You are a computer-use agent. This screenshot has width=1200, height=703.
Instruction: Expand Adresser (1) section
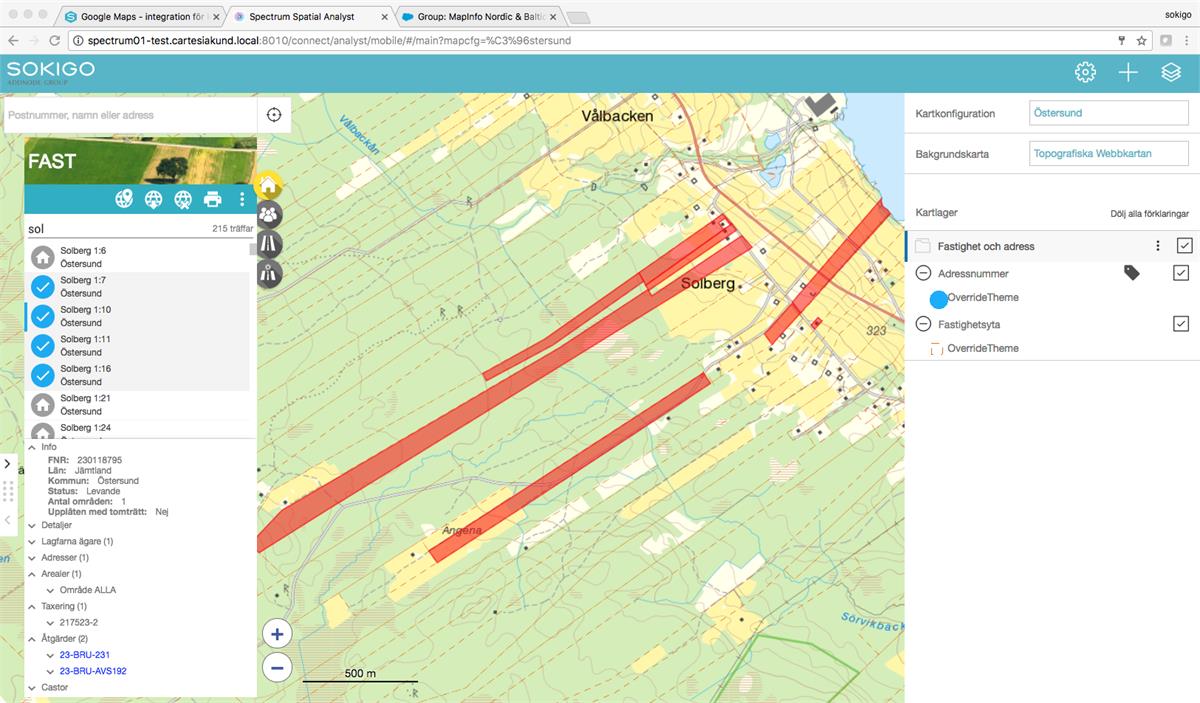[x=32, y=557]
